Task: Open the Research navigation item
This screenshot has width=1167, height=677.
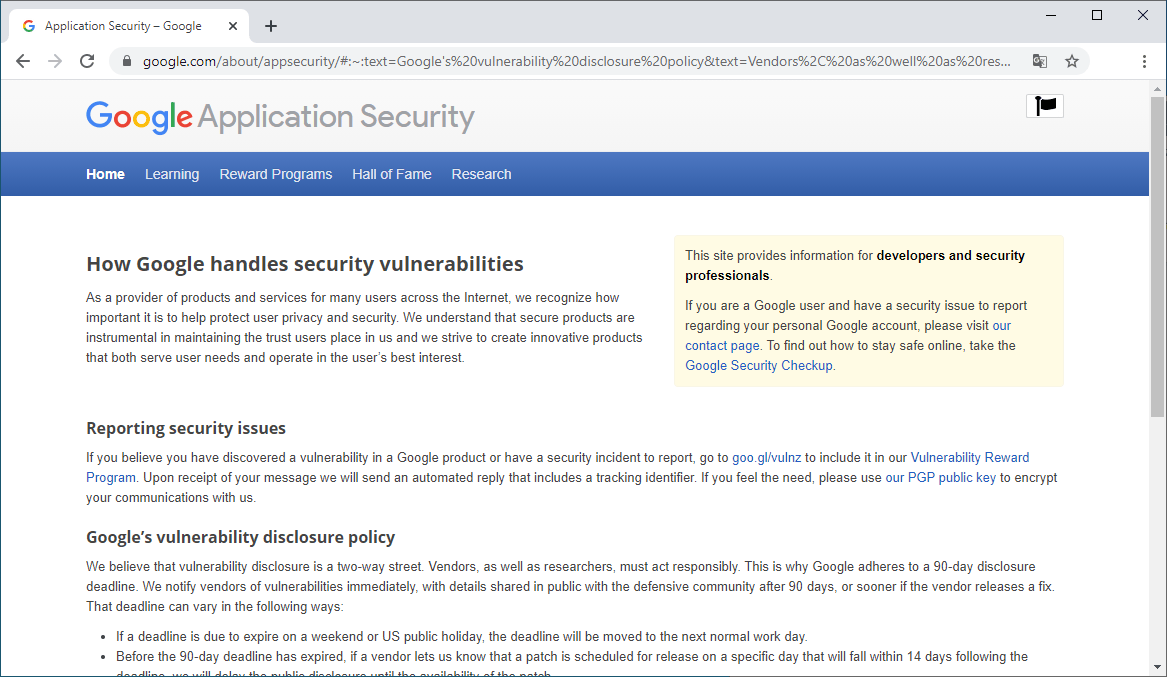Action: pos(481,174)
